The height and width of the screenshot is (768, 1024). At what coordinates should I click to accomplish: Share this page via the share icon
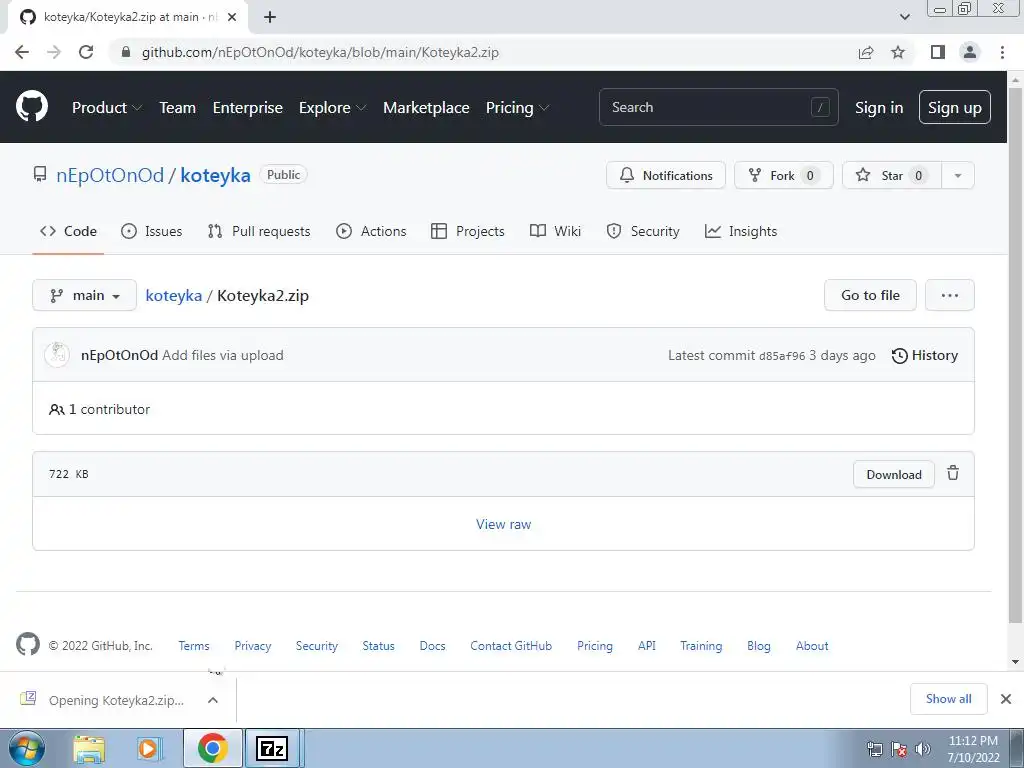click(866, 52)
